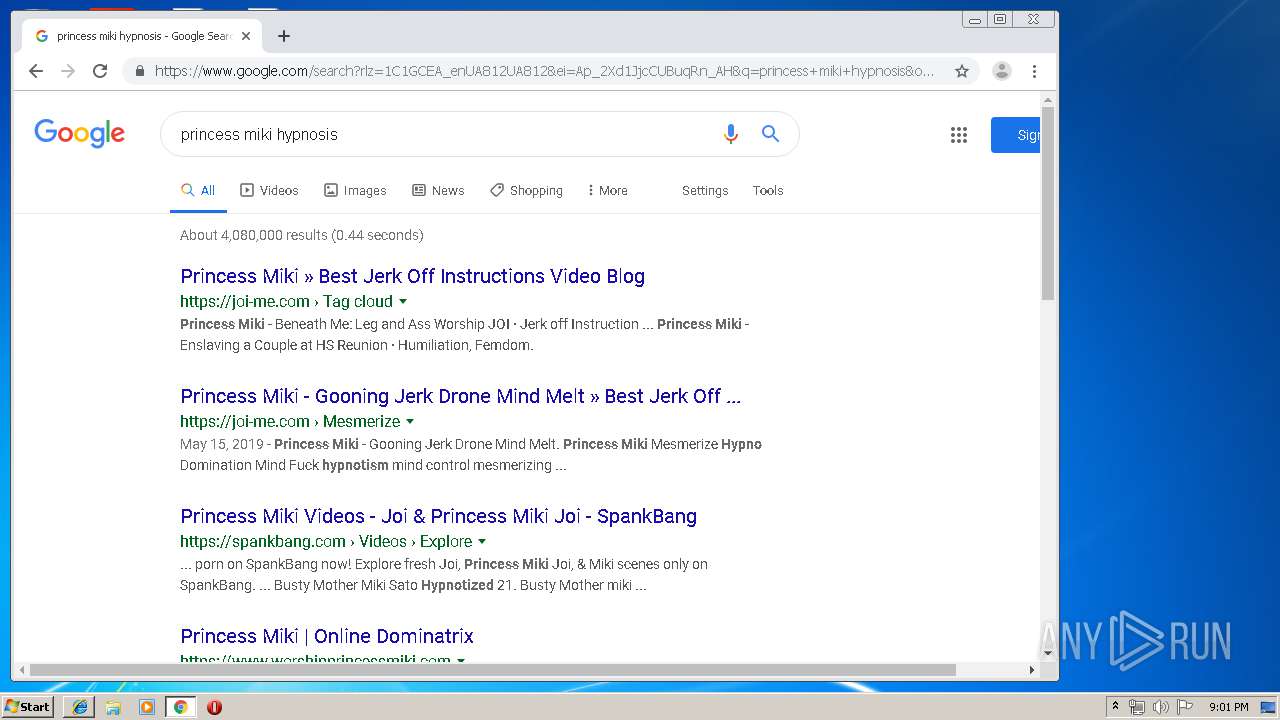Expand the Tag cloud result dropdown arrow
The width and height of the screenshot is (1280, 720).
click(403, 301)
